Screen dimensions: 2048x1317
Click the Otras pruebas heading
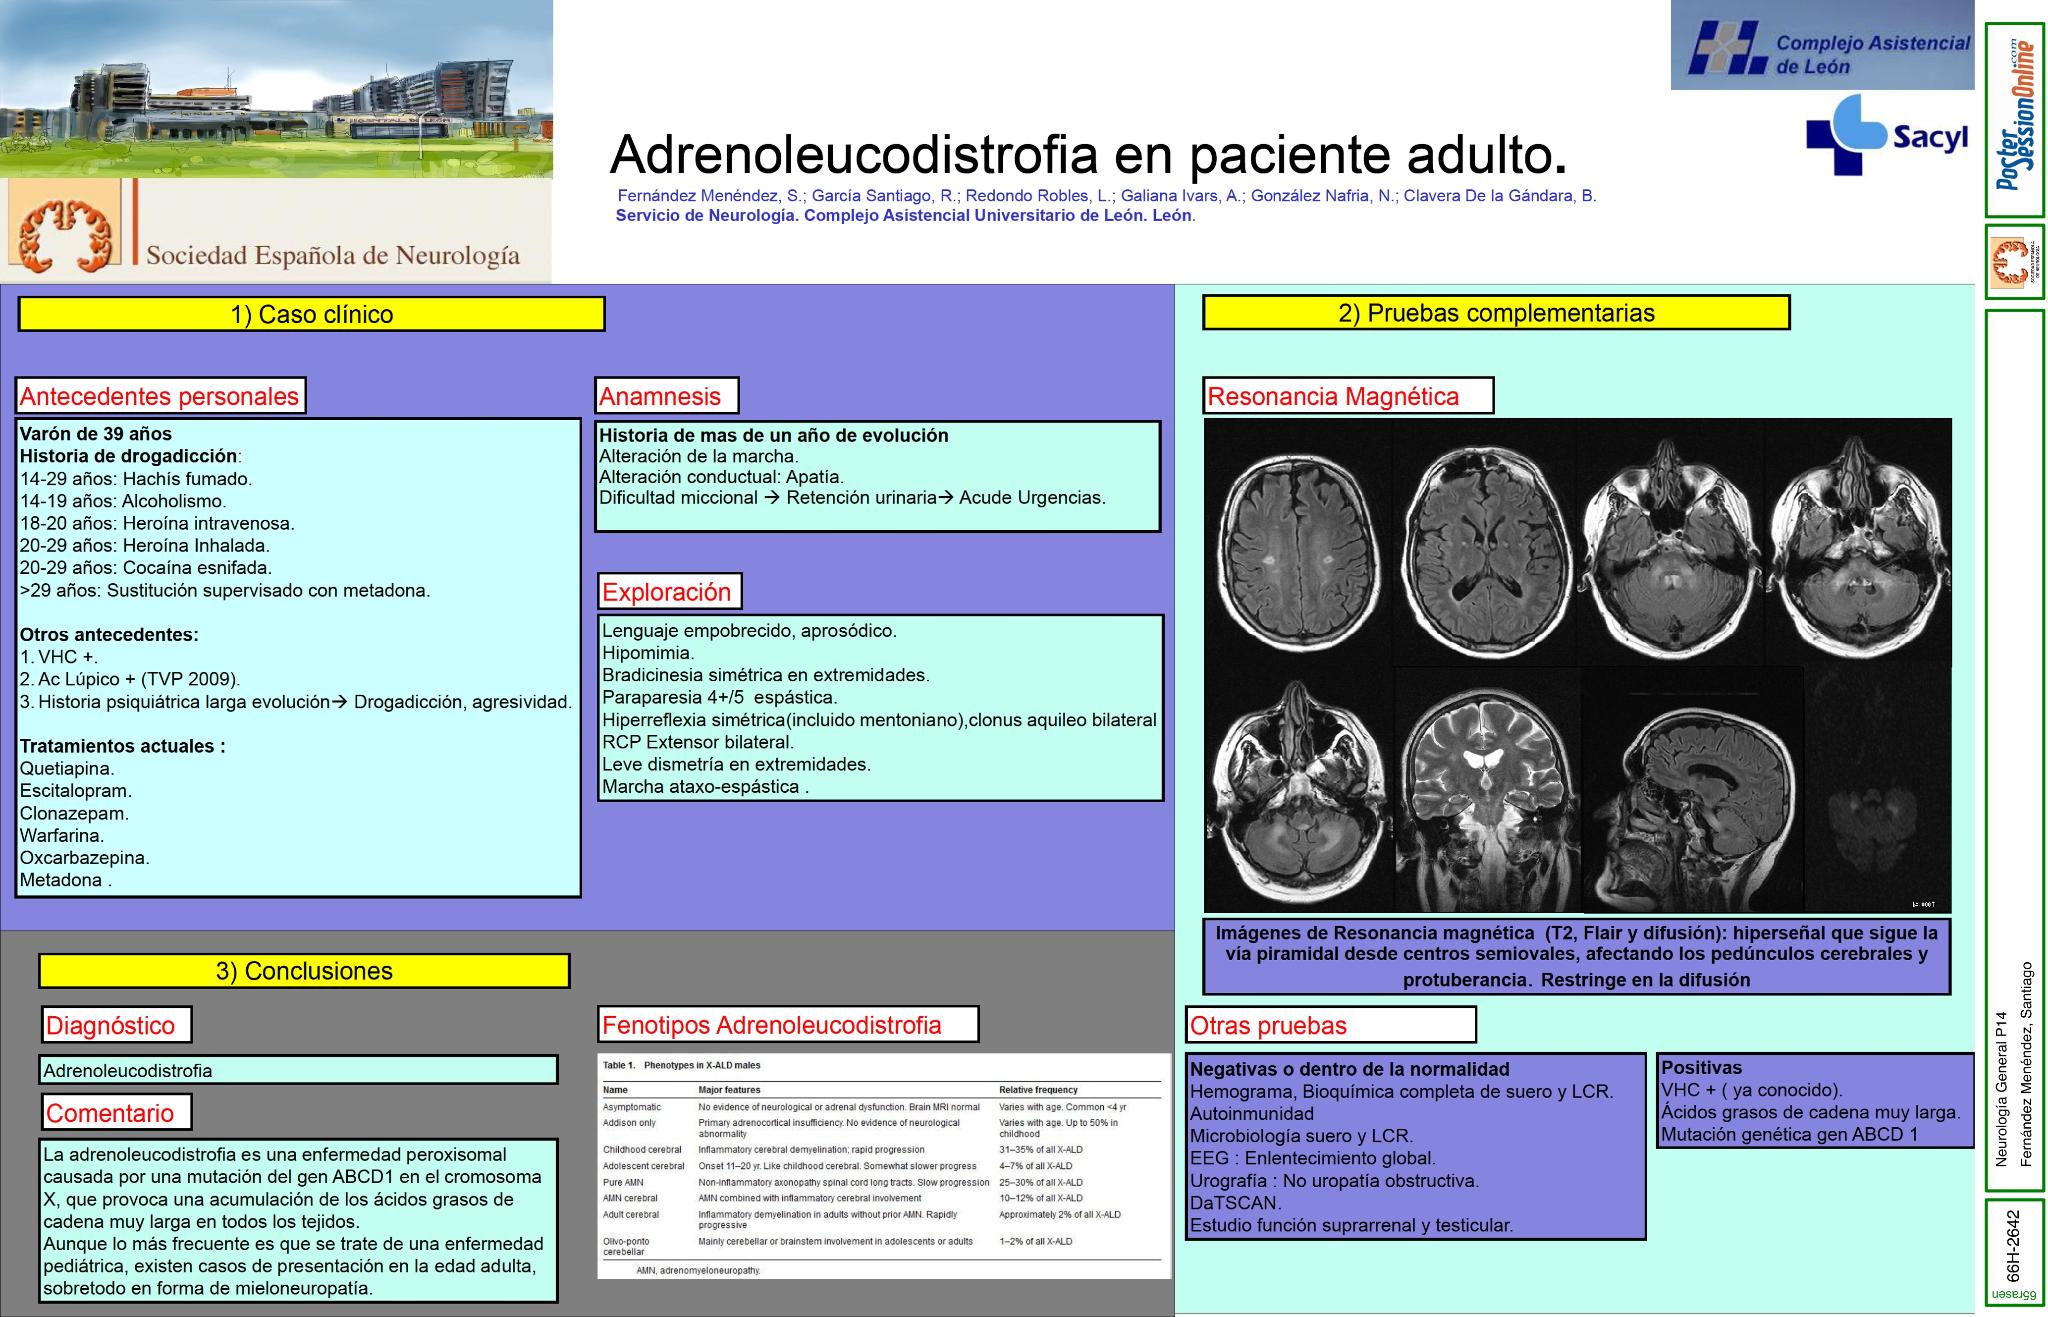pos(1331,1025)
